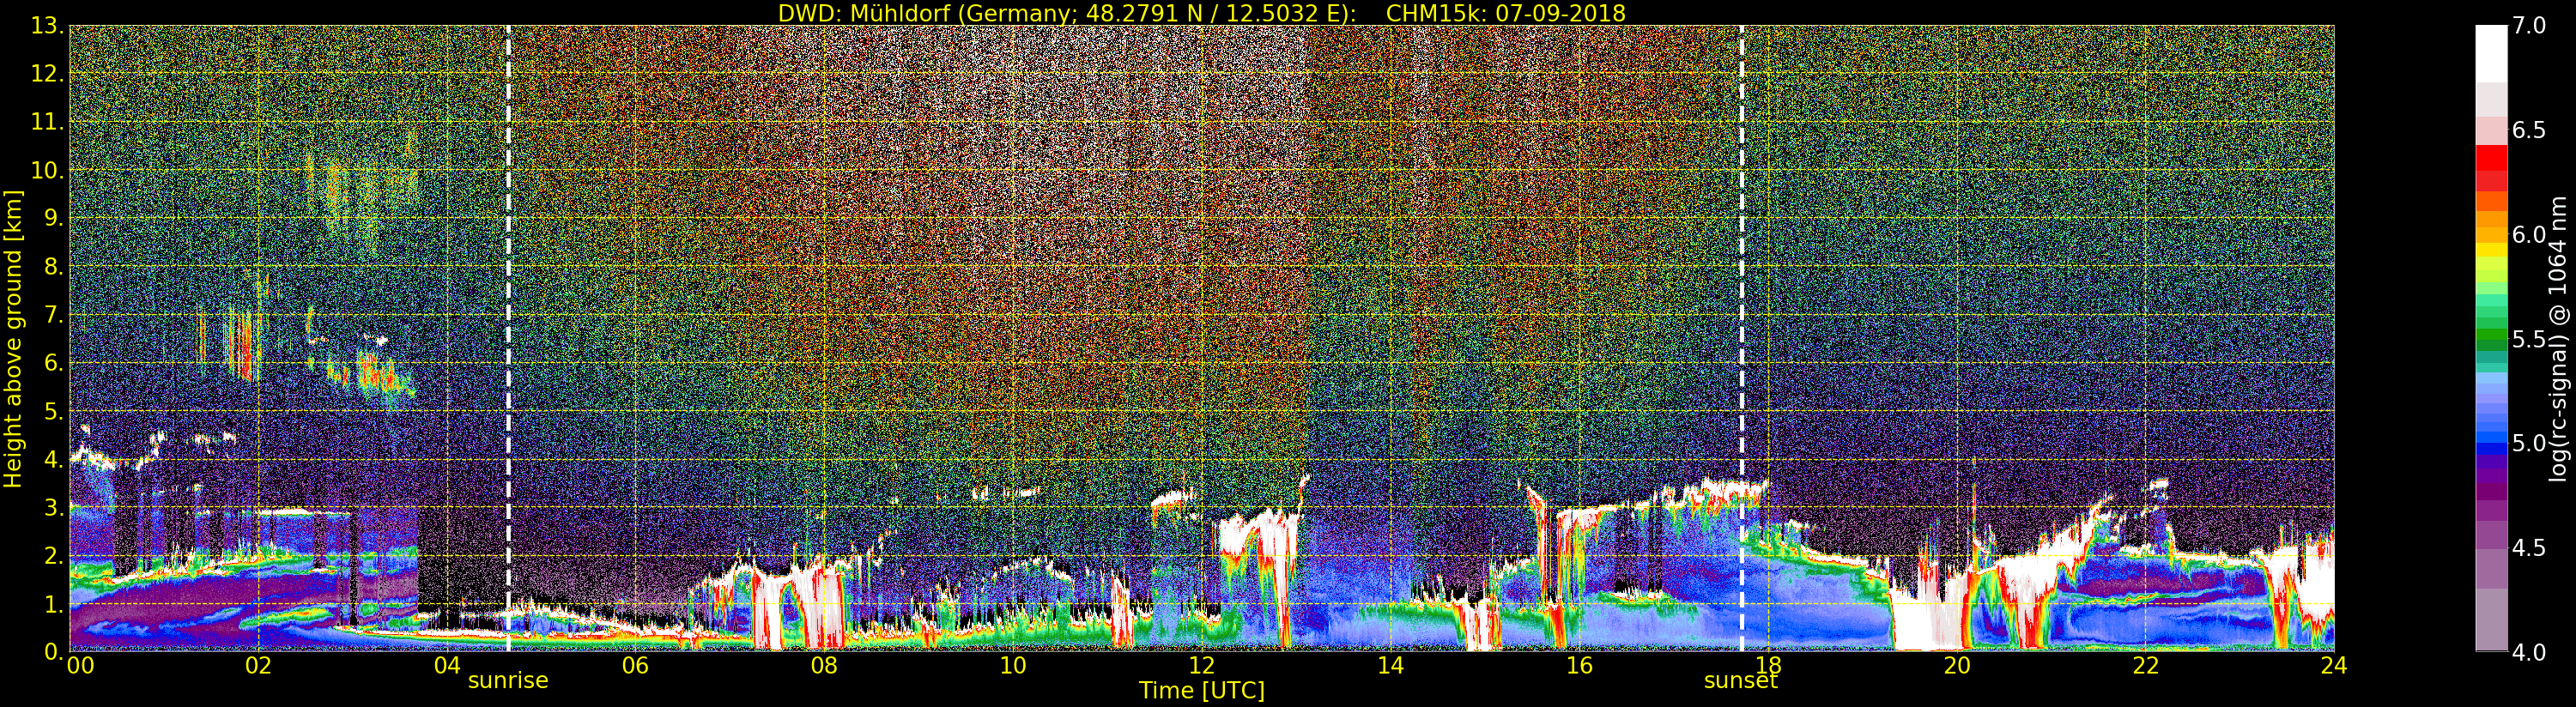
Task: Click the white band atop the colorbar
Action: tap(2491, 54)
